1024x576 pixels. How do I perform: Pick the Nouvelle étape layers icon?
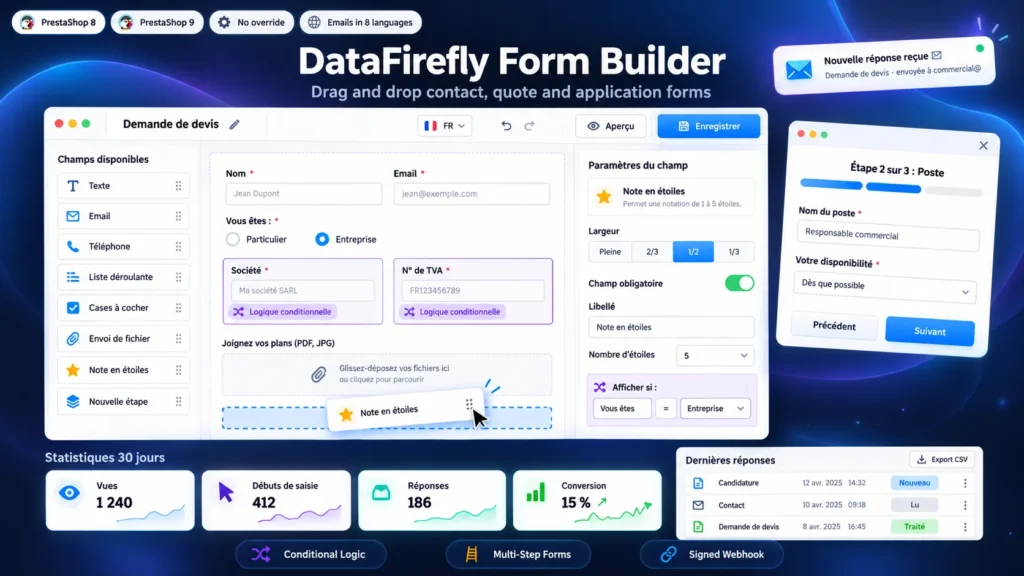(72, 401)
